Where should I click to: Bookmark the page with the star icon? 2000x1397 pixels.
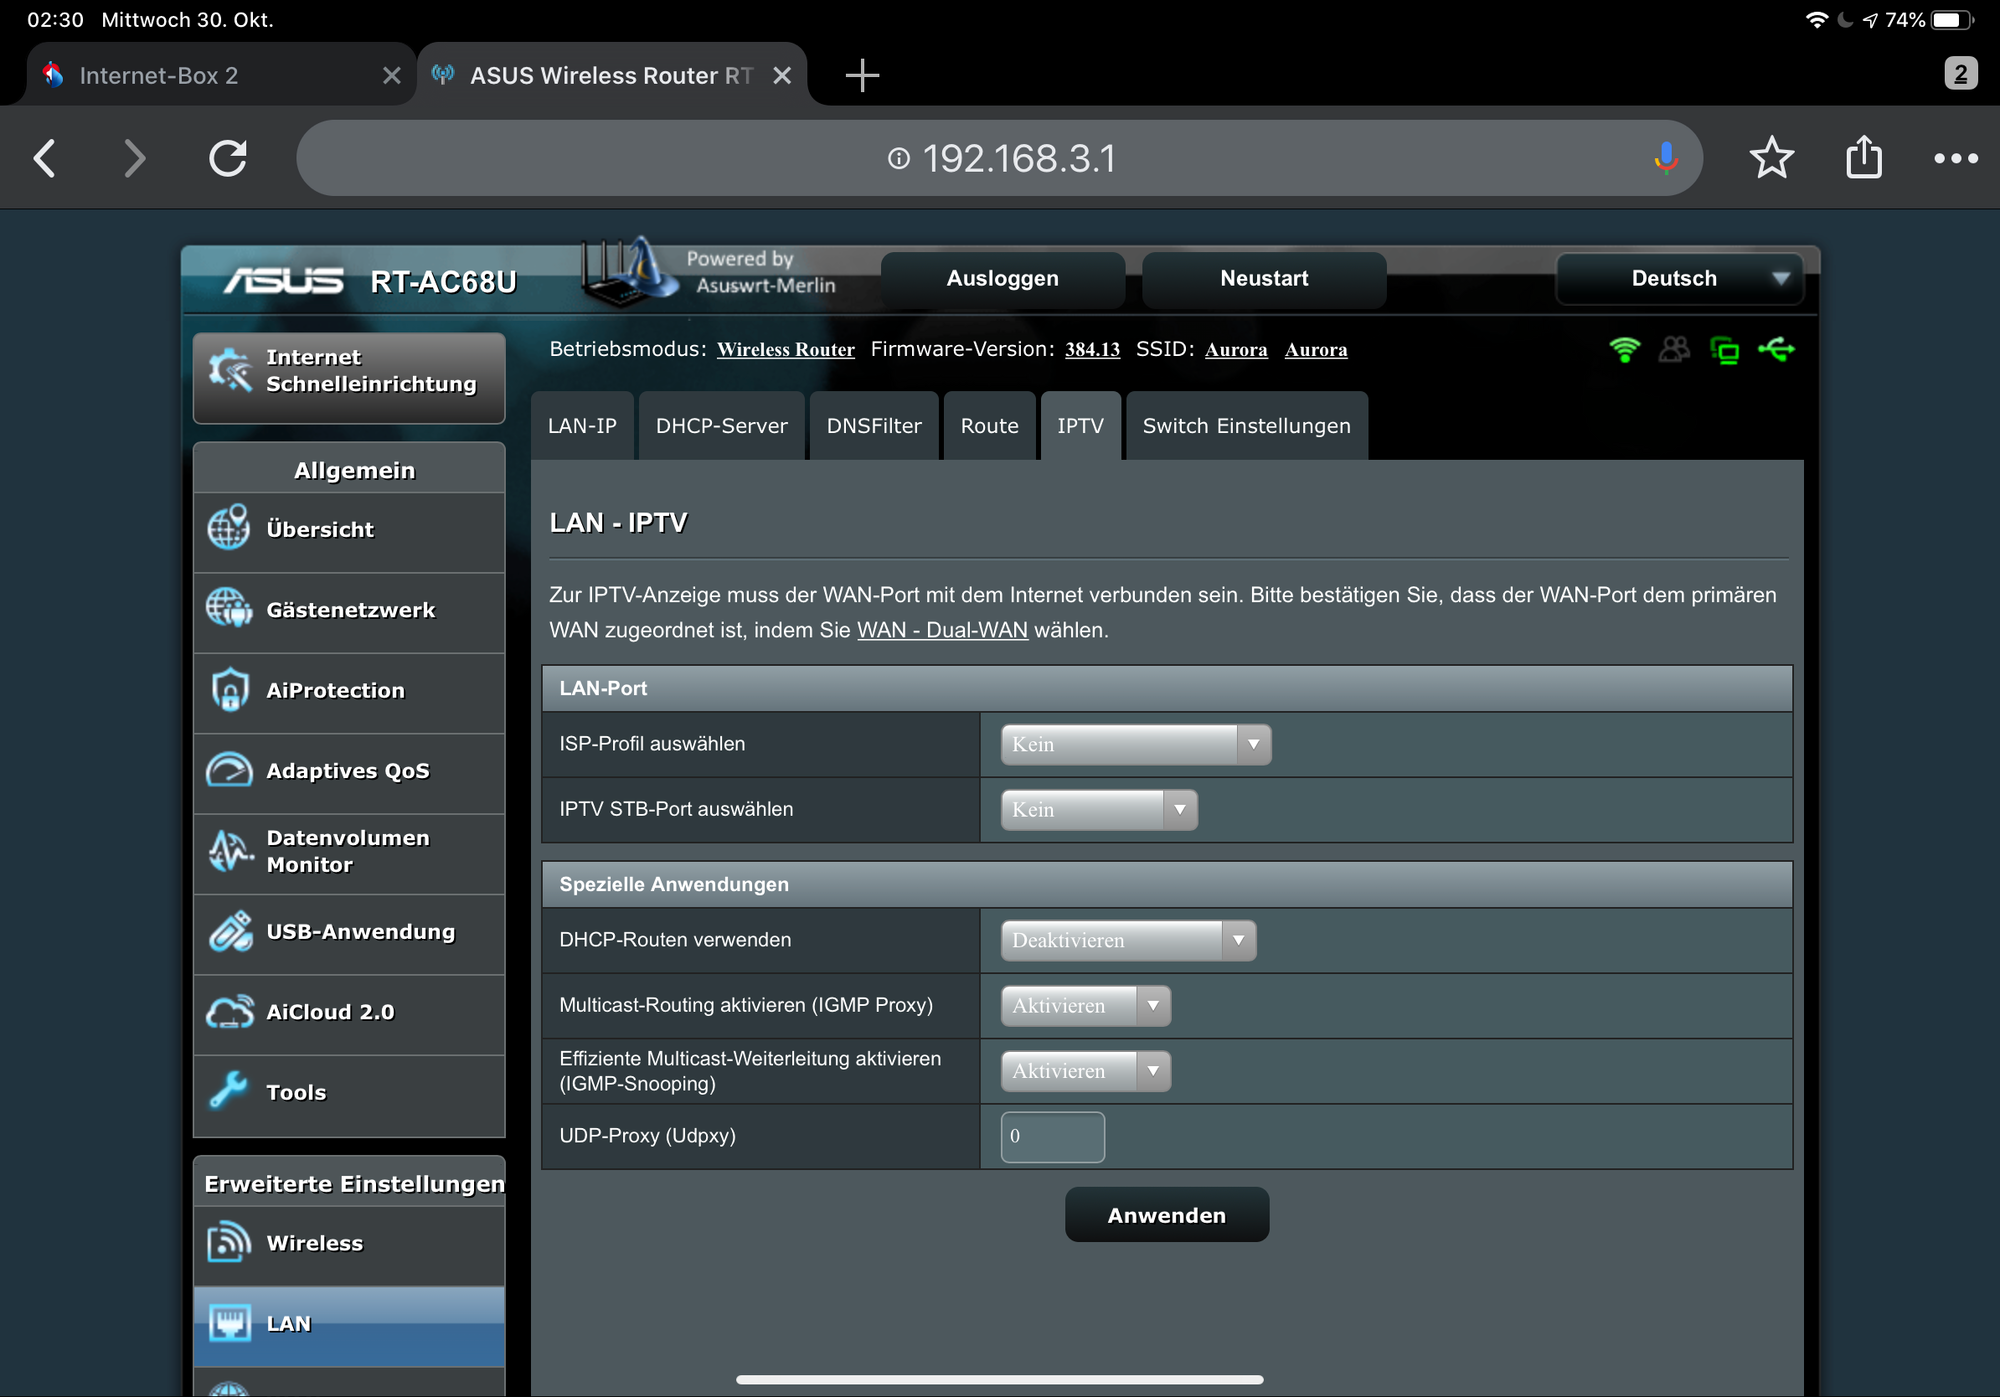tap(1771, 158)
